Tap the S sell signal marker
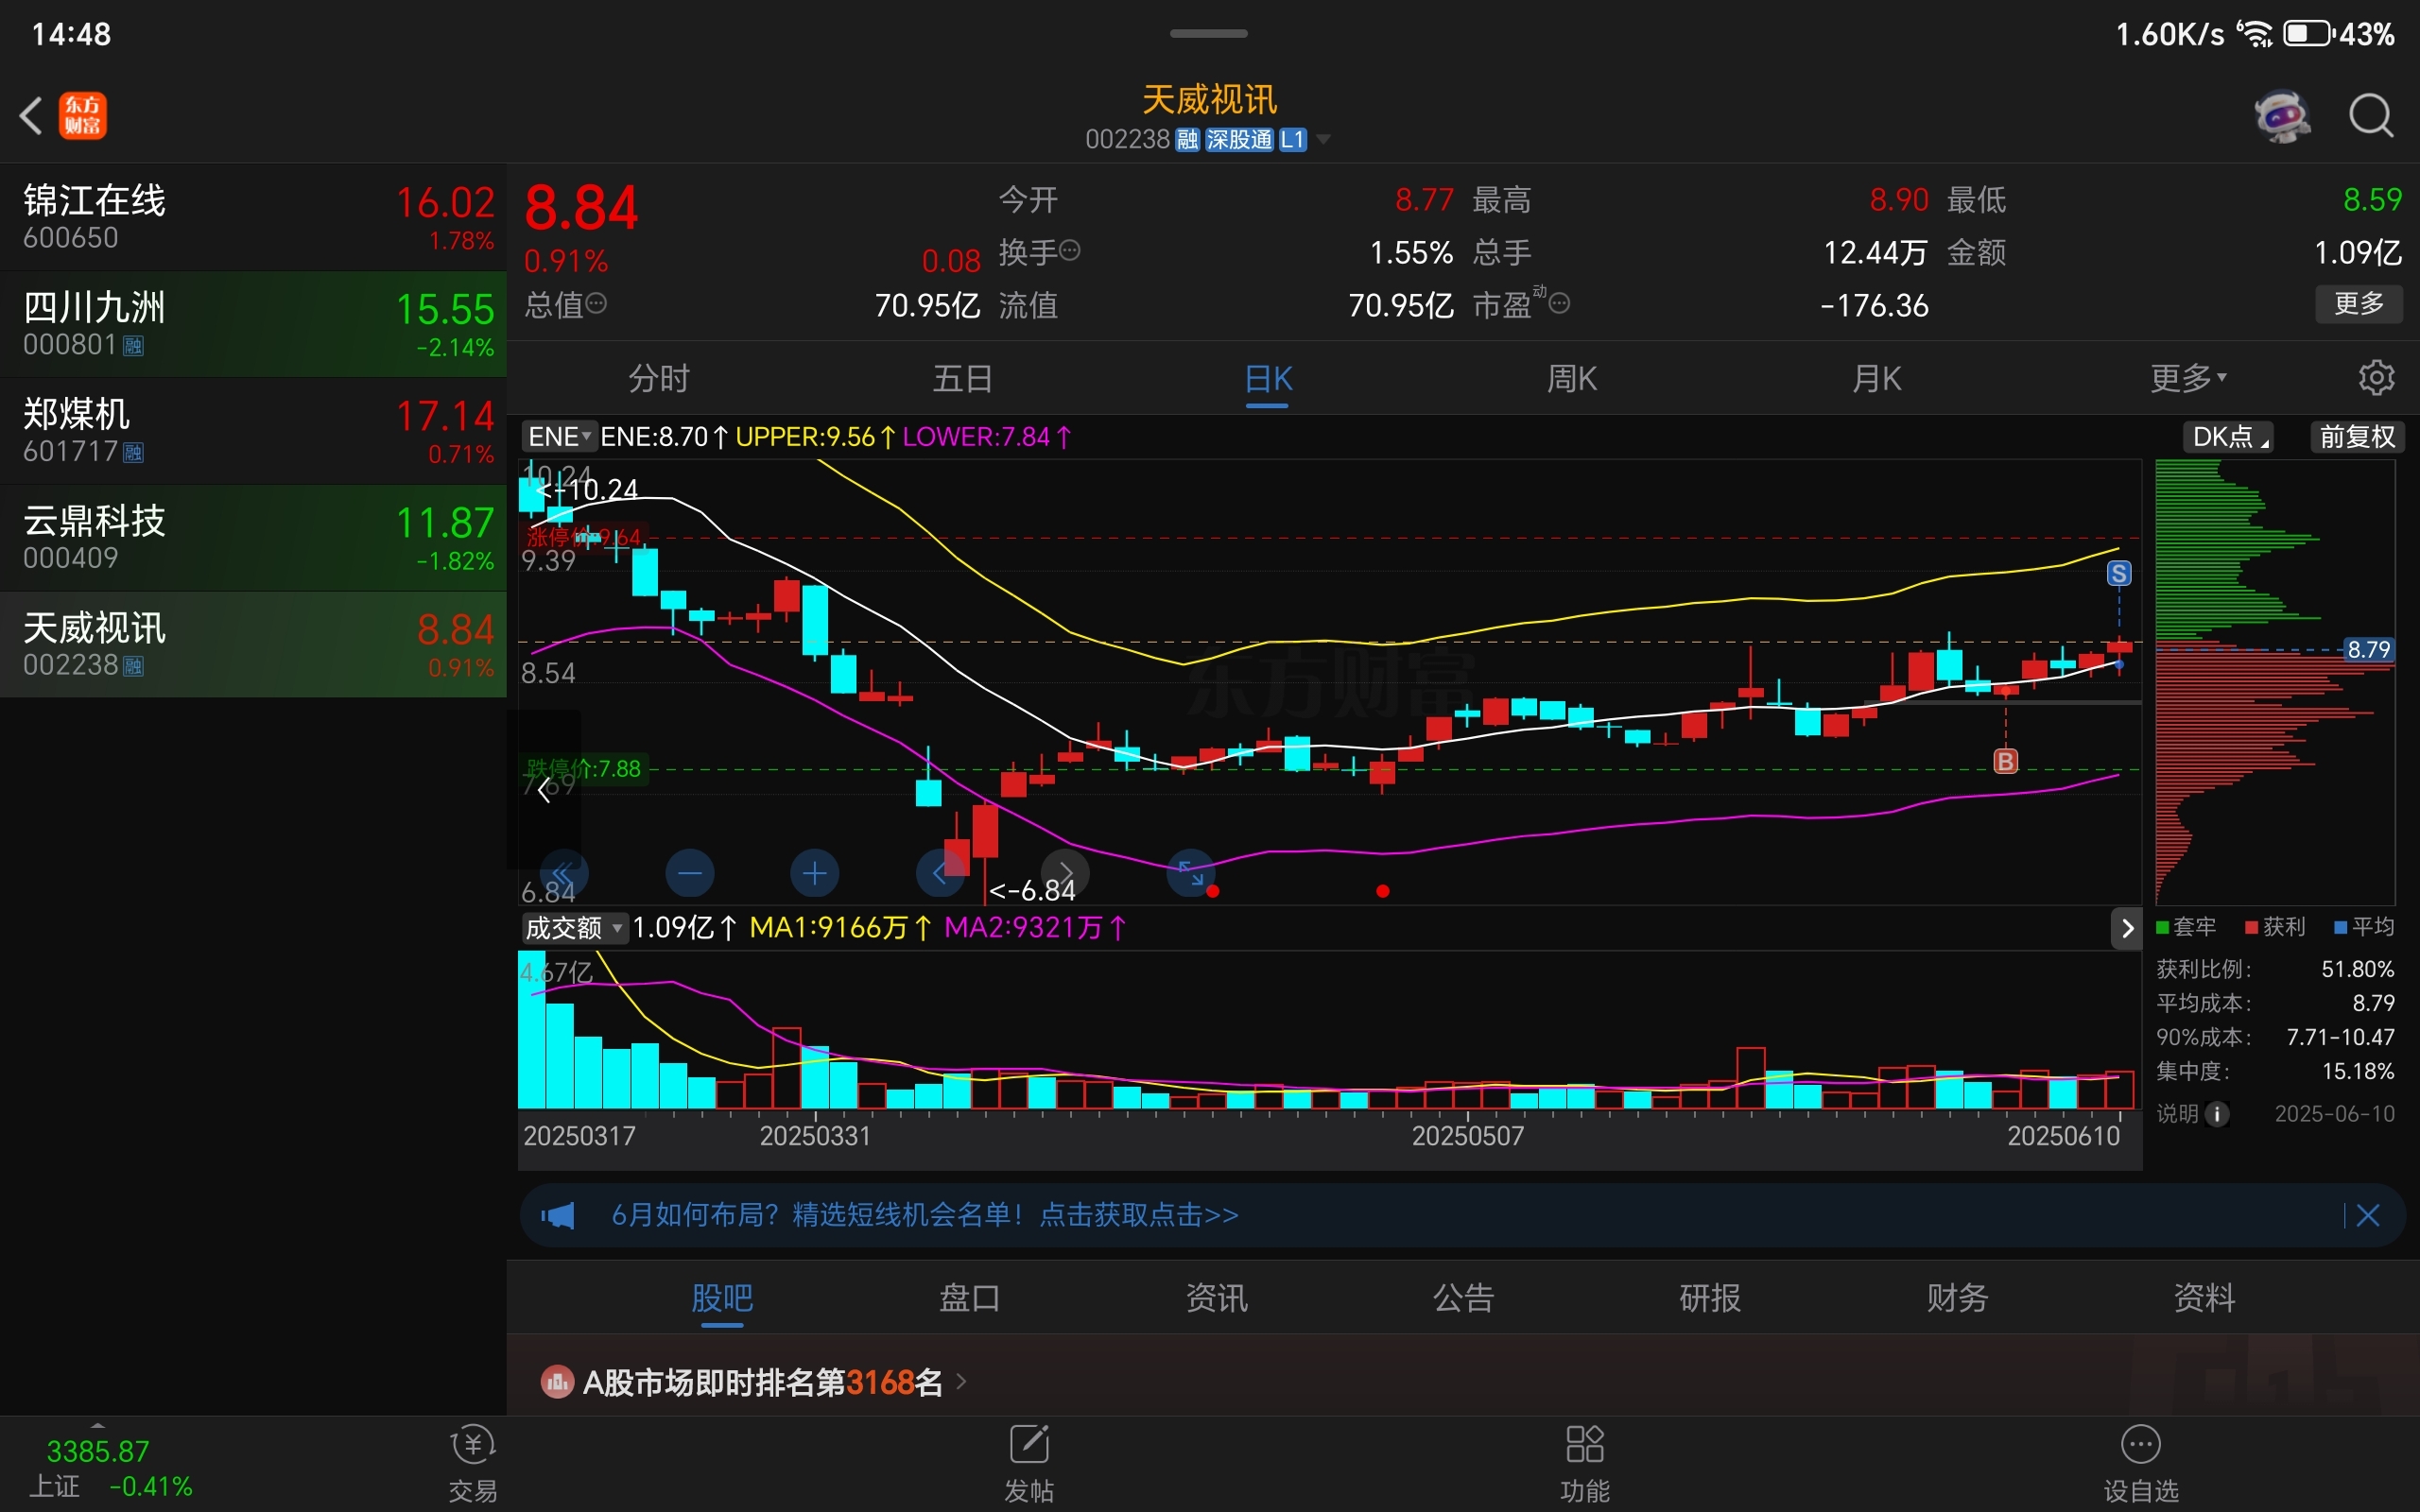This screenshot has height=1512, width=2420. tap(2119, 573)
